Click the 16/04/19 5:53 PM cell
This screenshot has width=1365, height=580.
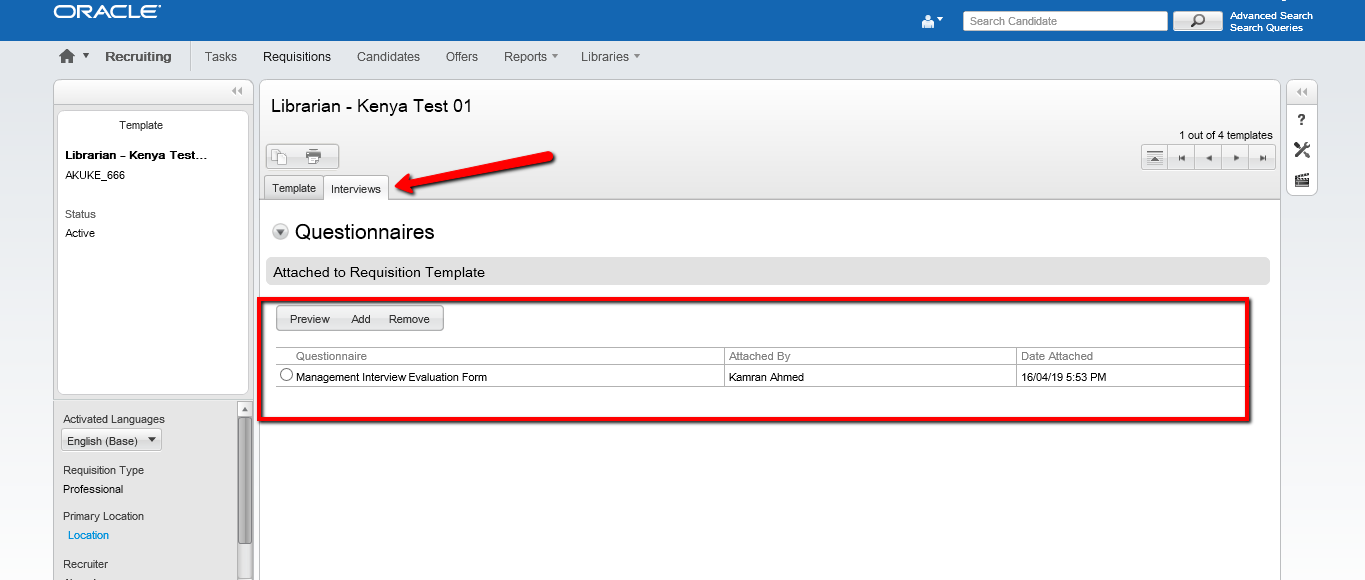(1130, 377)
